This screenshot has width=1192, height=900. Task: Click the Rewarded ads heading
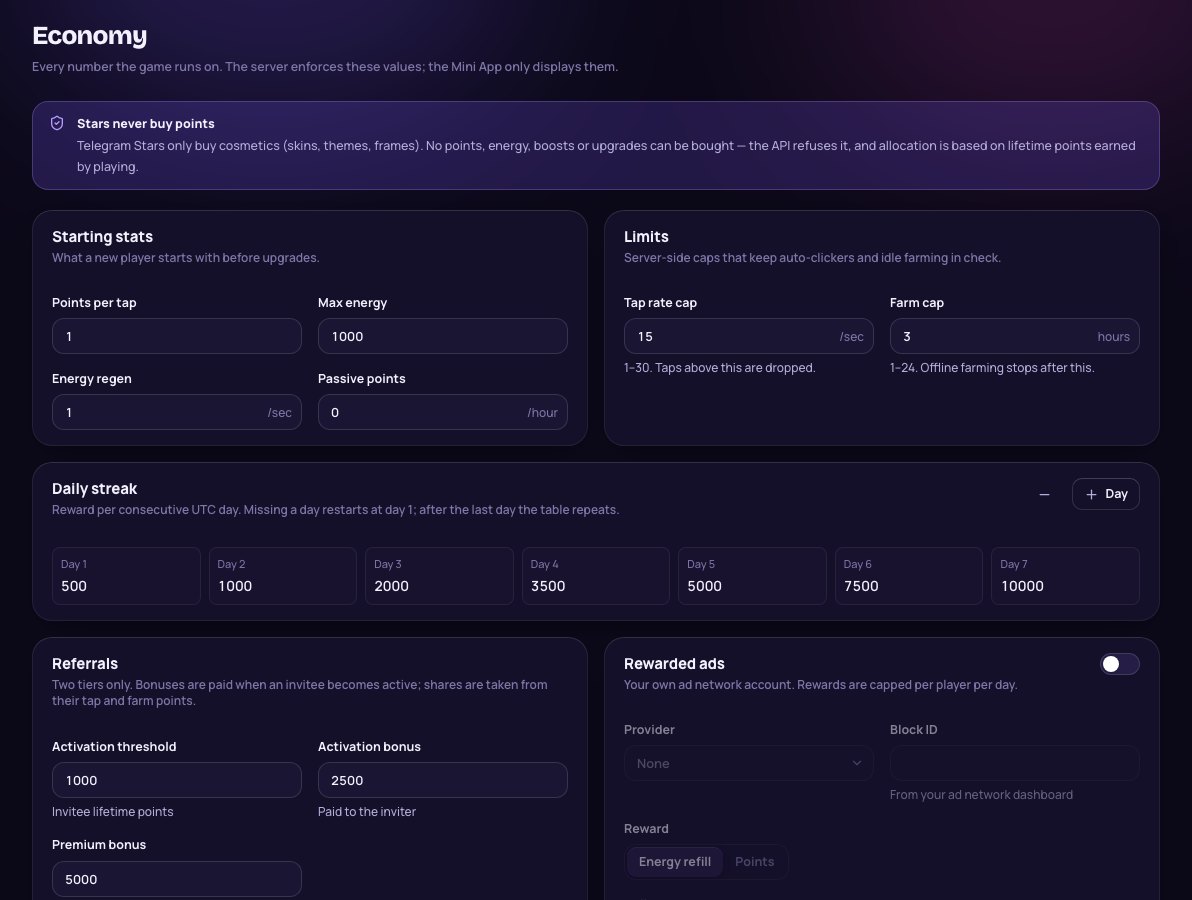(x=674, y=664)
